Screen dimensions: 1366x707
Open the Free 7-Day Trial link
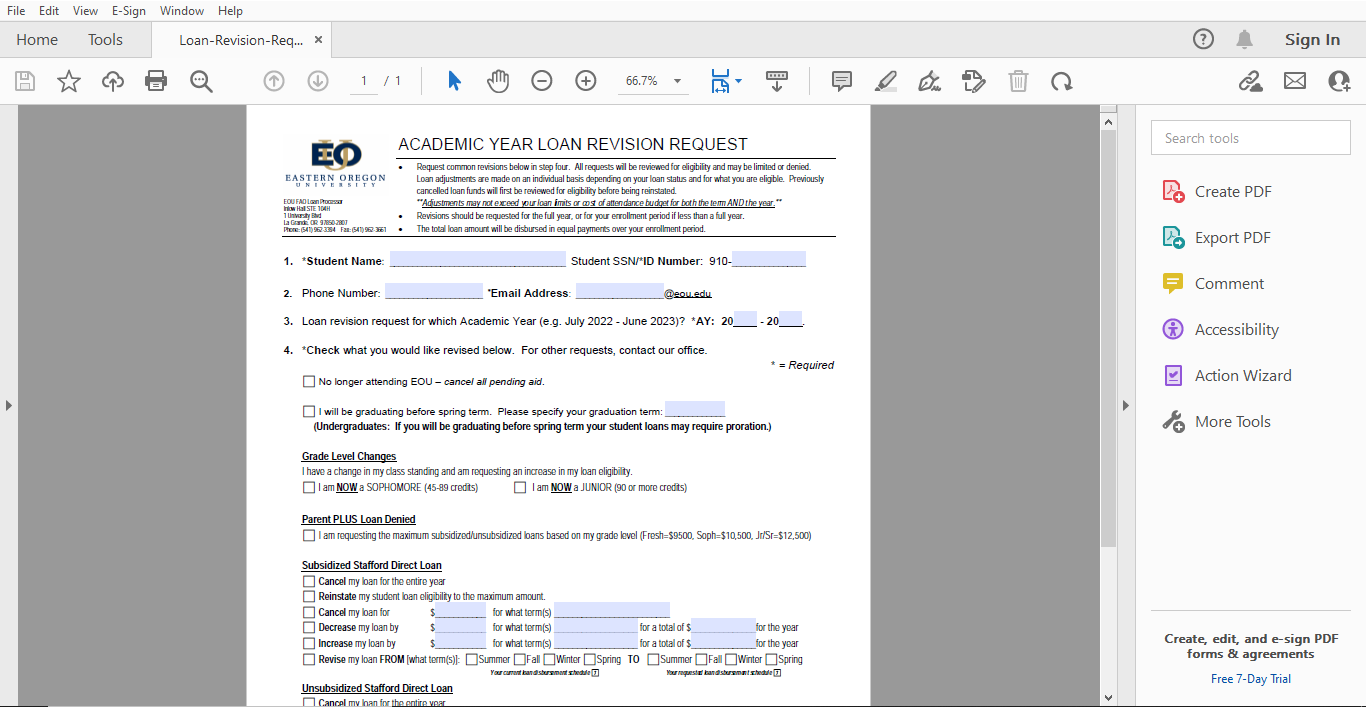tap(1250, 678)
